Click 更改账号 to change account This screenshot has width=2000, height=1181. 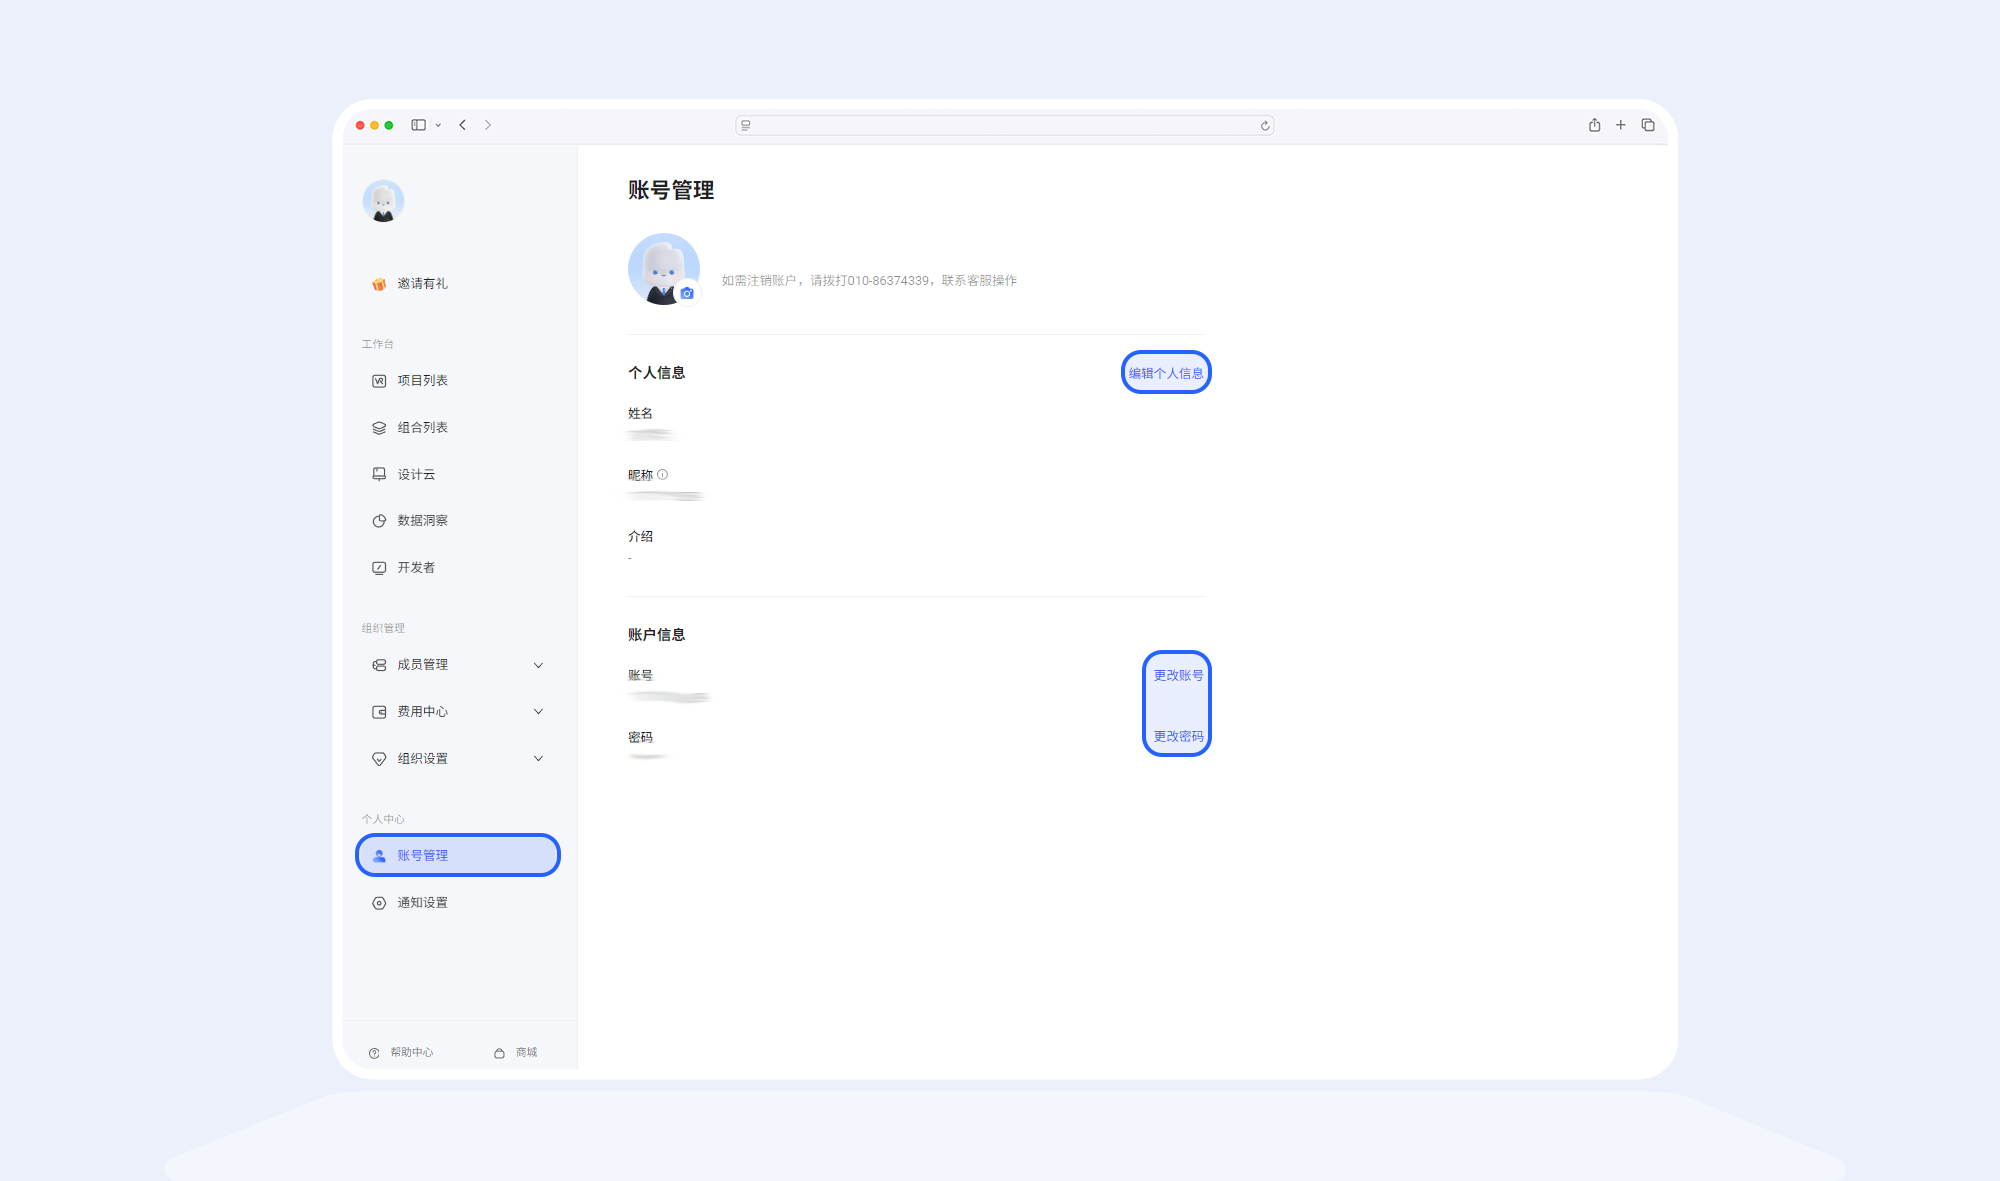[1177, 675]
